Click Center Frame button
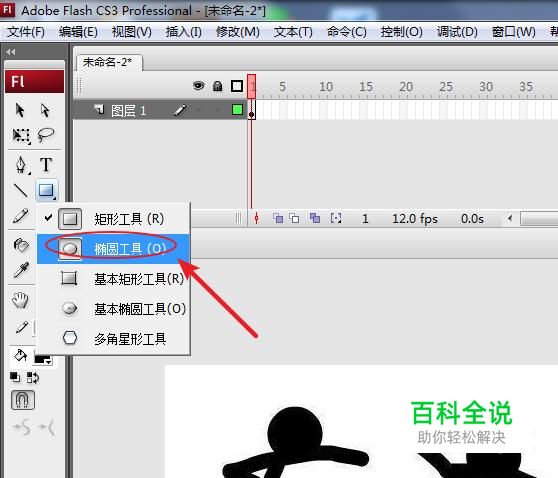 256,218
